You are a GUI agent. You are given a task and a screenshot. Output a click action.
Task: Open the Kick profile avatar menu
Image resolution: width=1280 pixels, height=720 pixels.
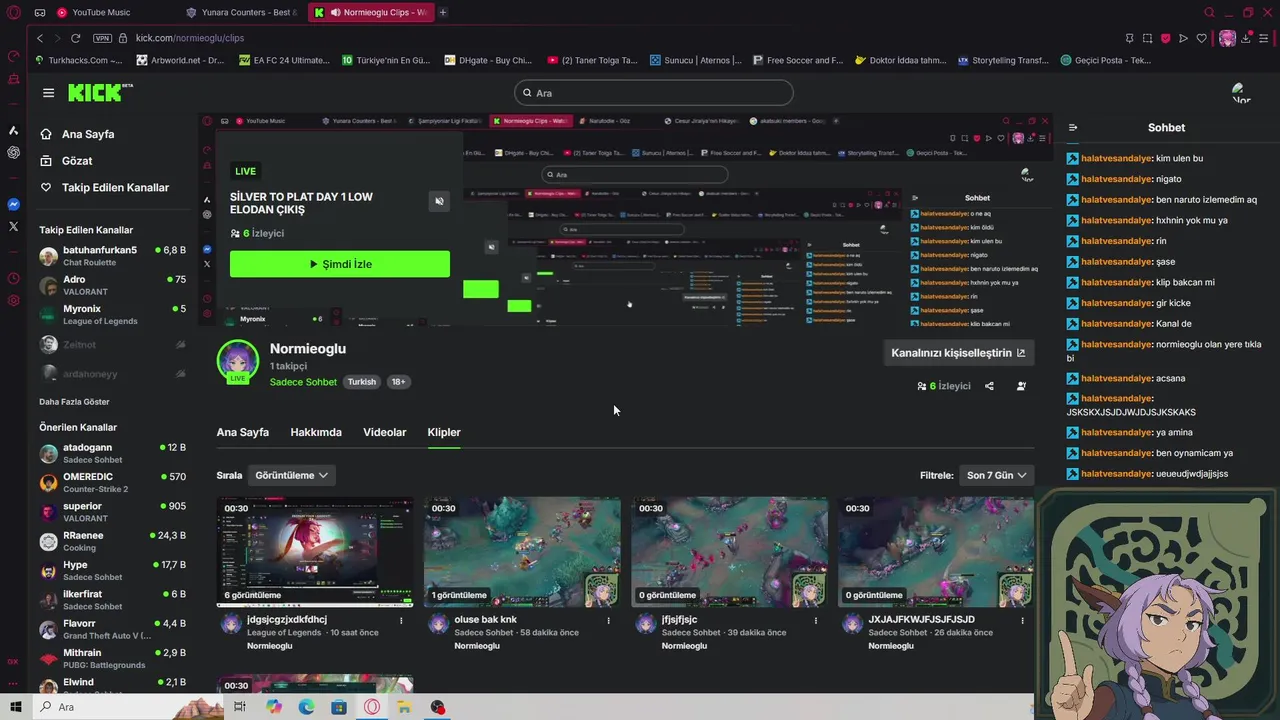[x=1241, y=93]
